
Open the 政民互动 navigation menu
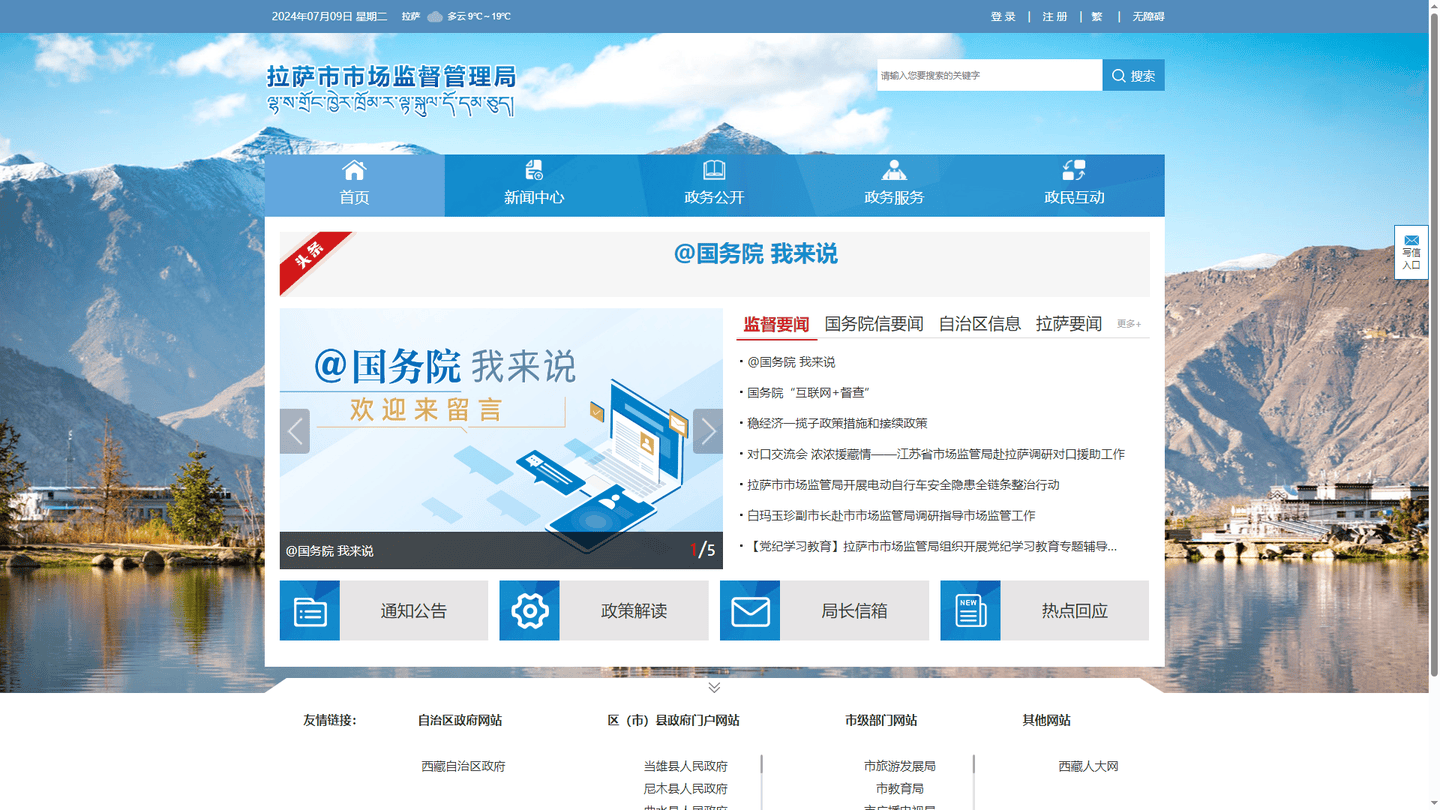[1074, 186]
